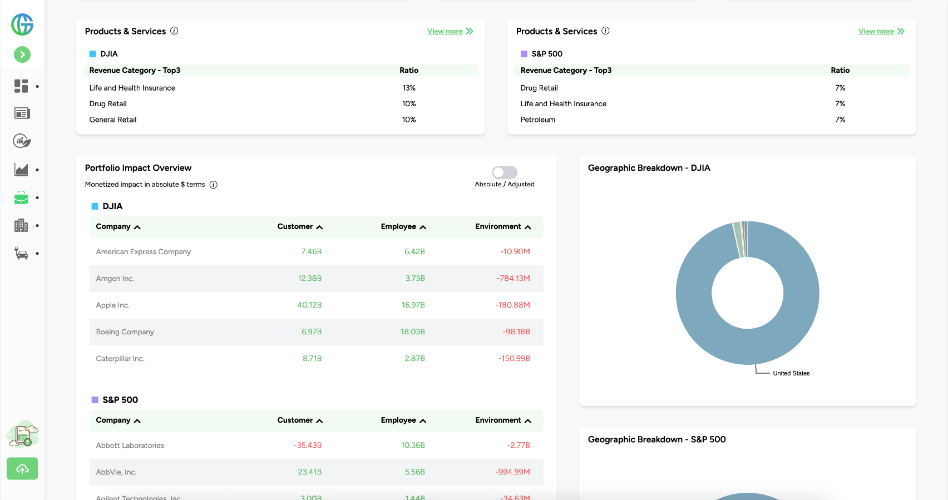Click the Geographic Breakdown - S&P 500 heading
This screenshot has width=948, height=500.
coord(657,440)
